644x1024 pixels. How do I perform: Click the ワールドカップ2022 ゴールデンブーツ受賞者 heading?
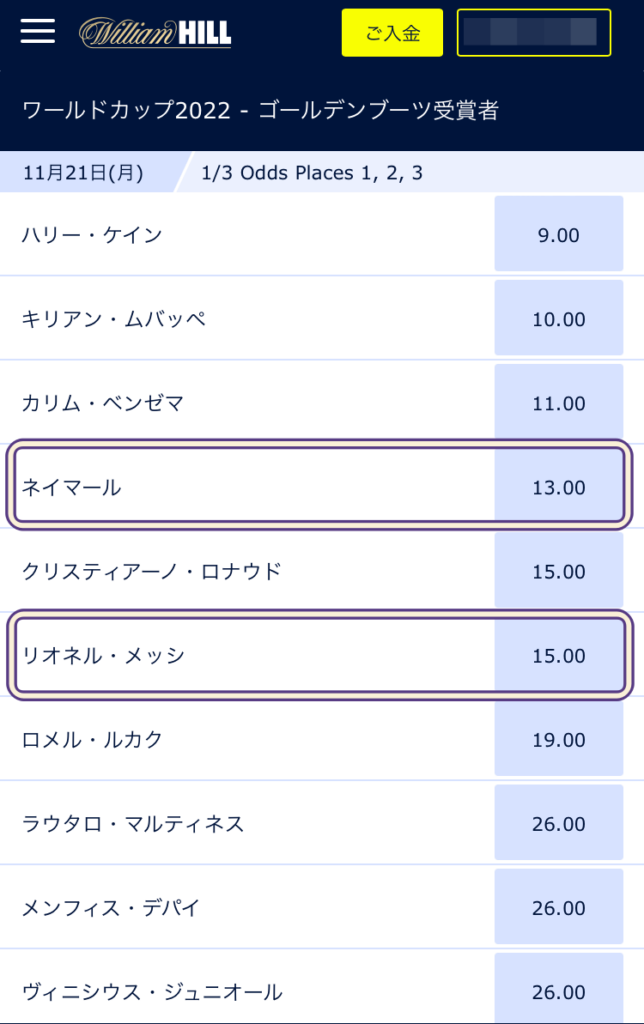(x=259, y=110)
